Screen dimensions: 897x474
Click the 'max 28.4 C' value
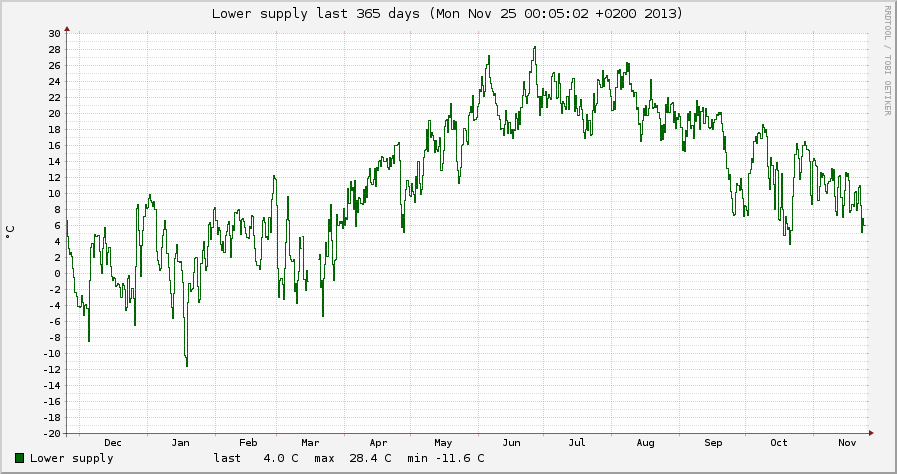pos(353,458)
